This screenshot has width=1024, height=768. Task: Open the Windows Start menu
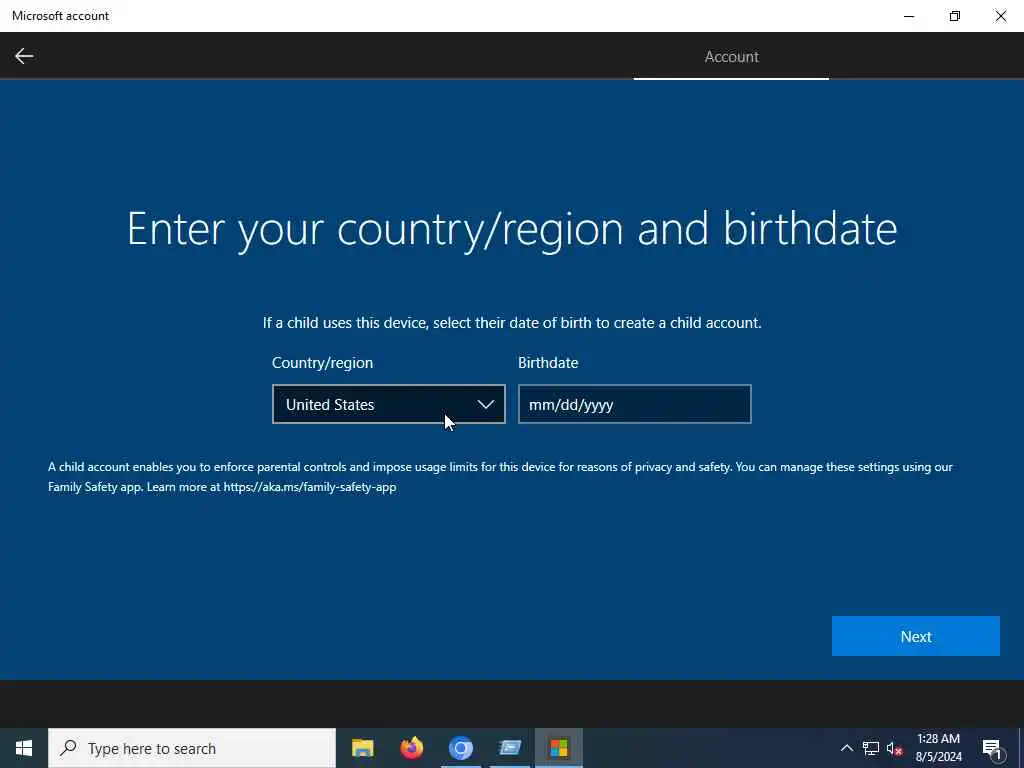(24, 748)
